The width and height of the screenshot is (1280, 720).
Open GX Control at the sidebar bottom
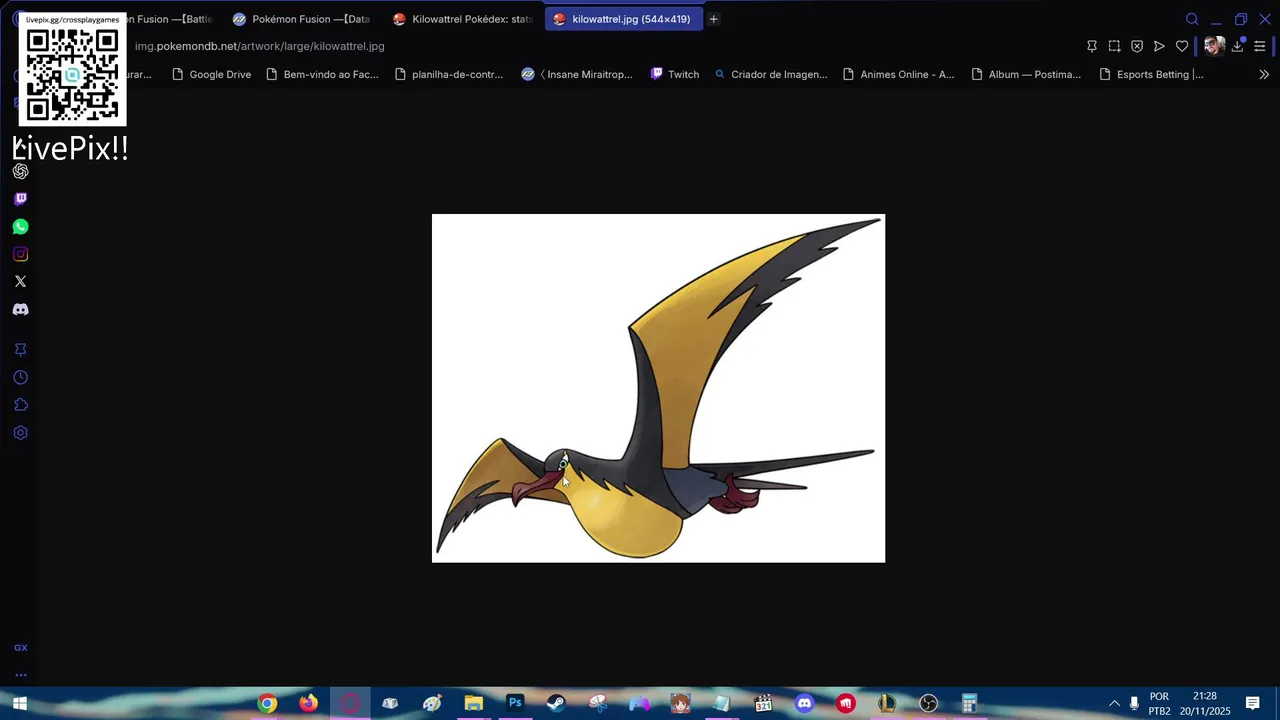20,648
